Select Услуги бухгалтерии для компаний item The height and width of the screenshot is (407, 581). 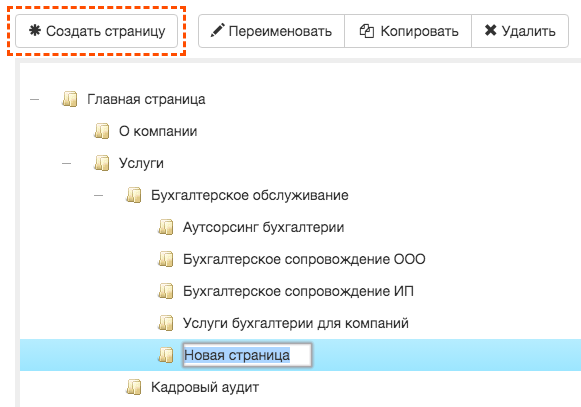(296, 323)
